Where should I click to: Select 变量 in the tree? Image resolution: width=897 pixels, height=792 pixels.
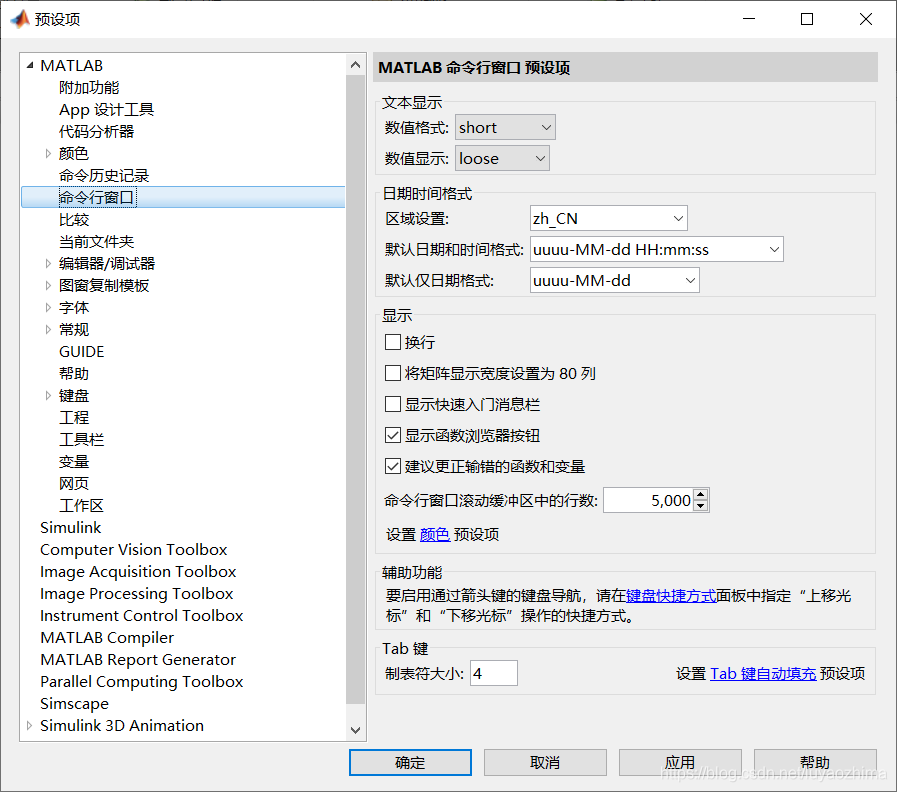coord(74,461)
